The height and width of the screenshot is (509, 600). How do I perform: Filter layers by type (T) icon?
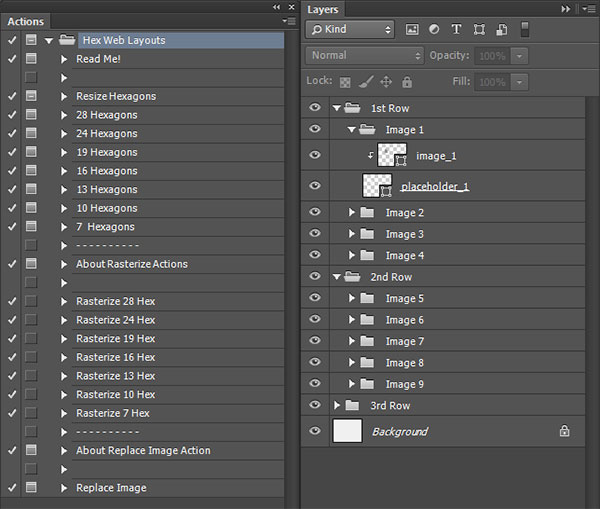coord(456,29)
